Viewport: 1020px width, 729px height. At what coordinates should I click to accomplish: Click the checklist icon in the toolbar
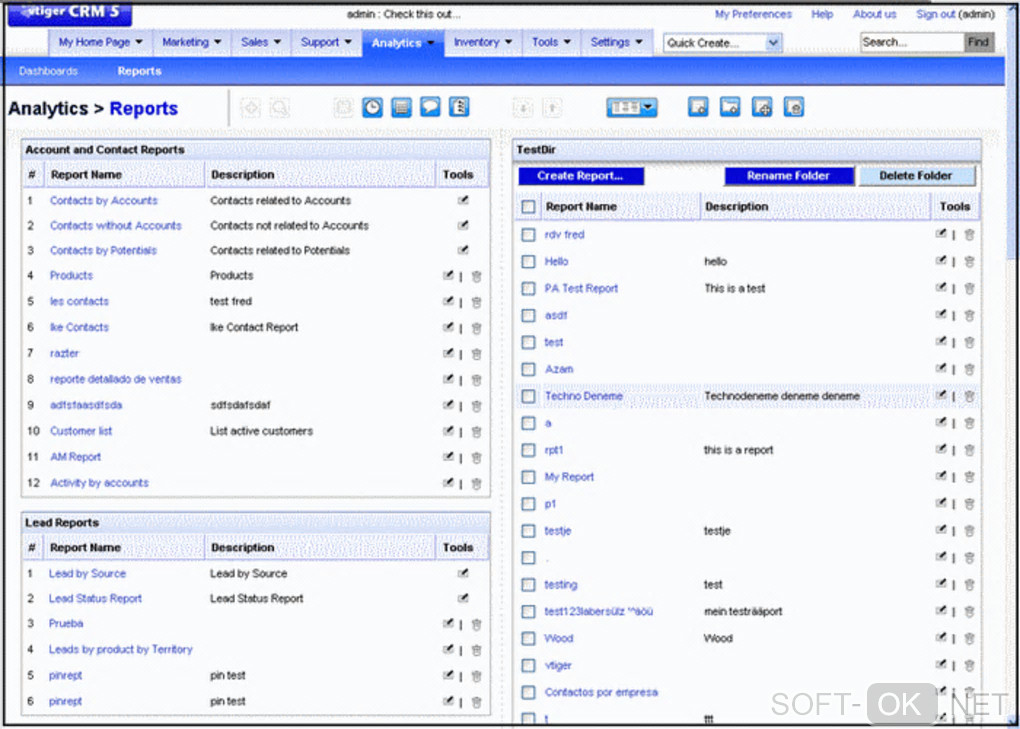459,107
